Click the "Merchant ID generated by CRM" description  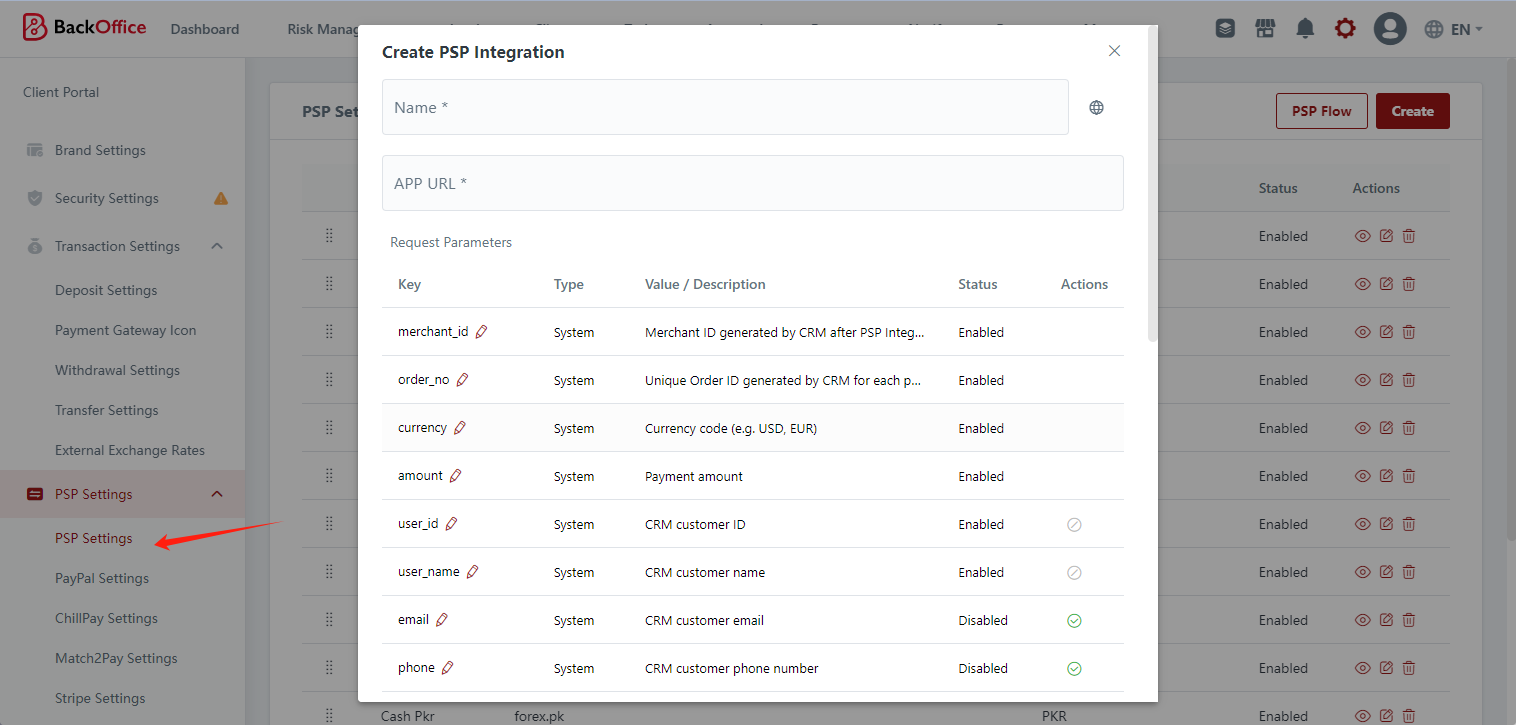pos(785,332)
